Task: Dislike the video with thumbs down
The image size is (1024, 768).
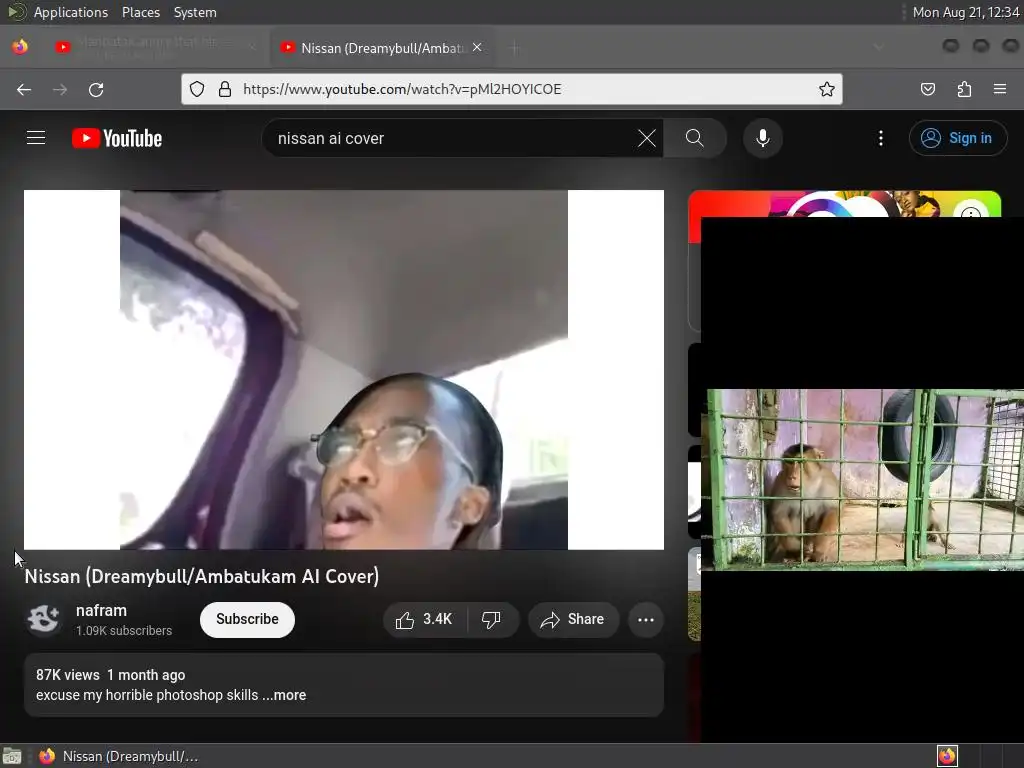Action: (492, 620)
